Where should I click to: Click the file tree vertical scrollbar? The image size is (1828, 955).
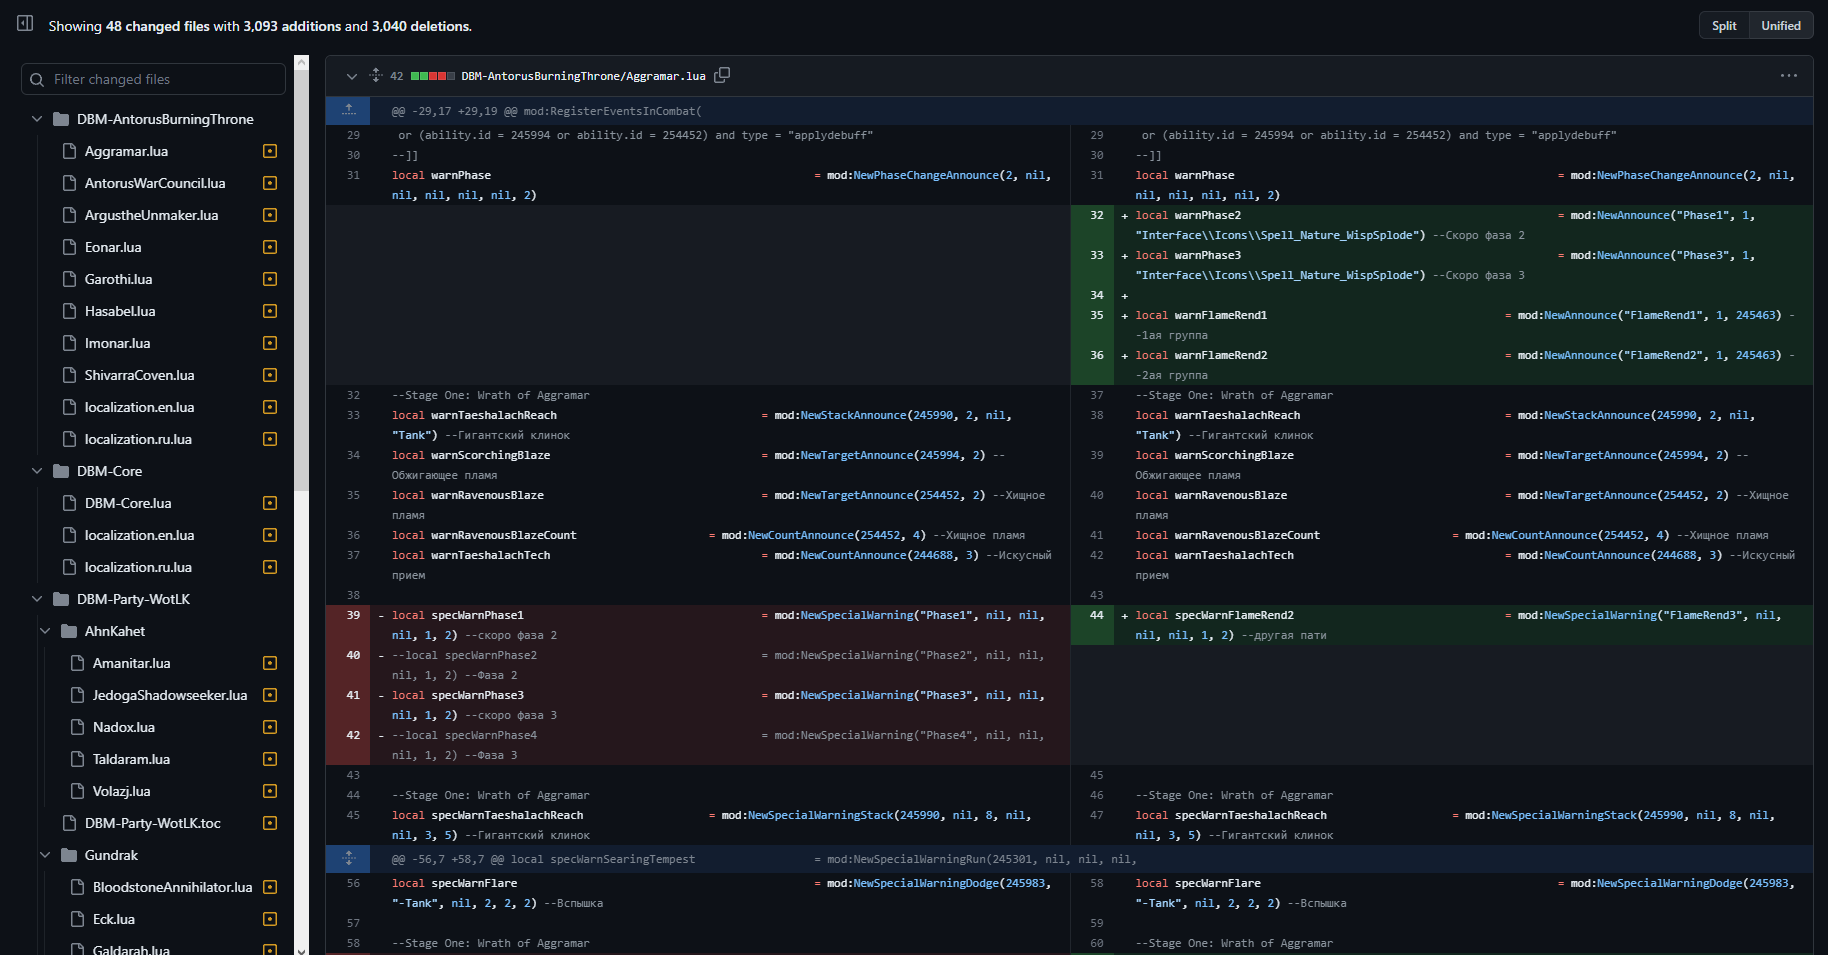[301, 300]
